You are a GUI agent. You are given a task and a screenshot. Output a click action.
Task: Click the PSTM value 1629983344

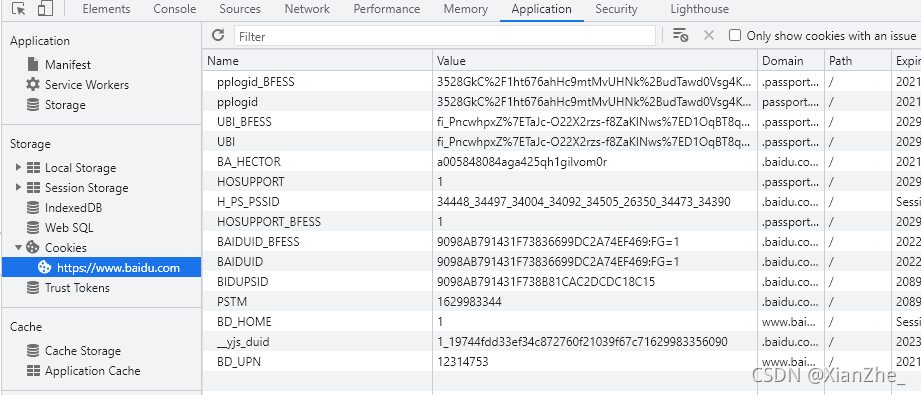coord(469,302)
